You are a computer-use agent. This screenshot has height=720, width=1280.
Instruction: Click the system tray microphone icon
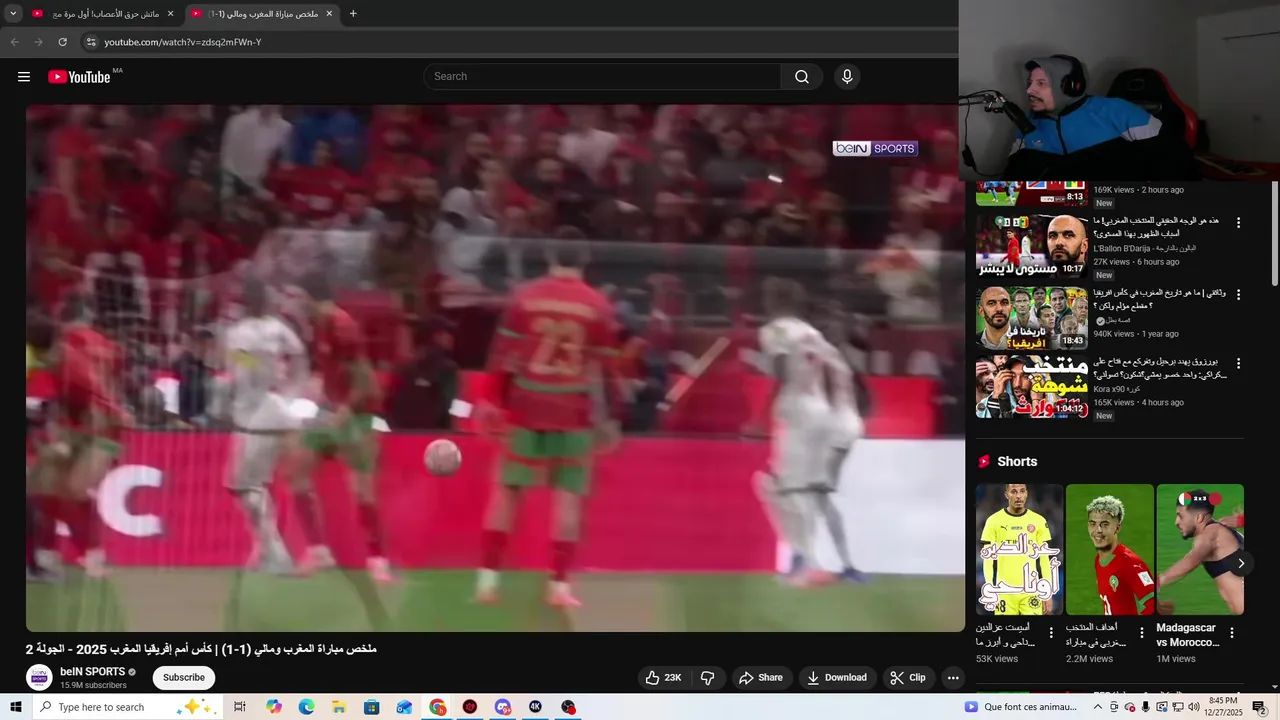[x=1145, y=707]
